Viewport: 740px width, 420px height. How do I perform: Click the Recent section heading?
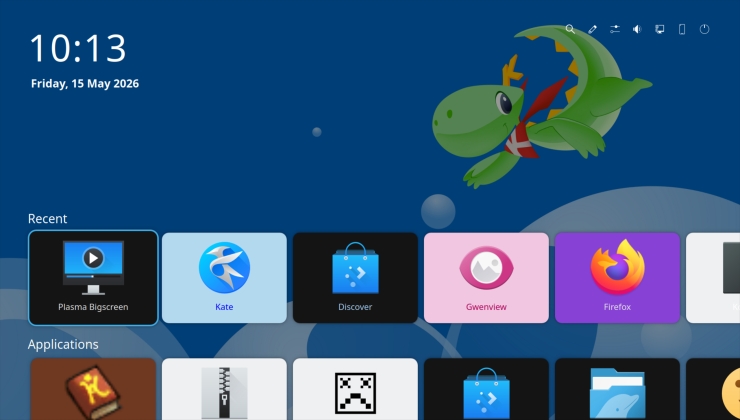point(47,218)
